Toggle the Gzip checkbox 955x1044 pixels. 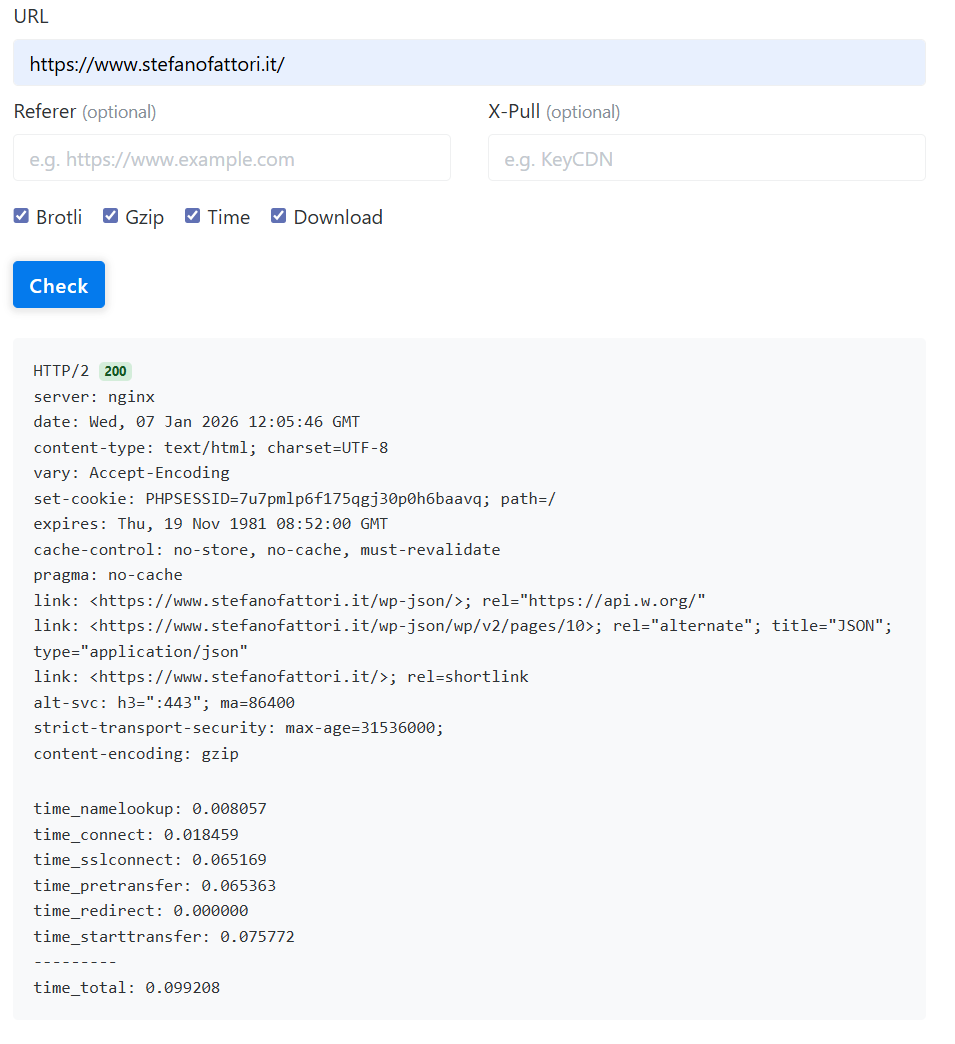[111, 216]
